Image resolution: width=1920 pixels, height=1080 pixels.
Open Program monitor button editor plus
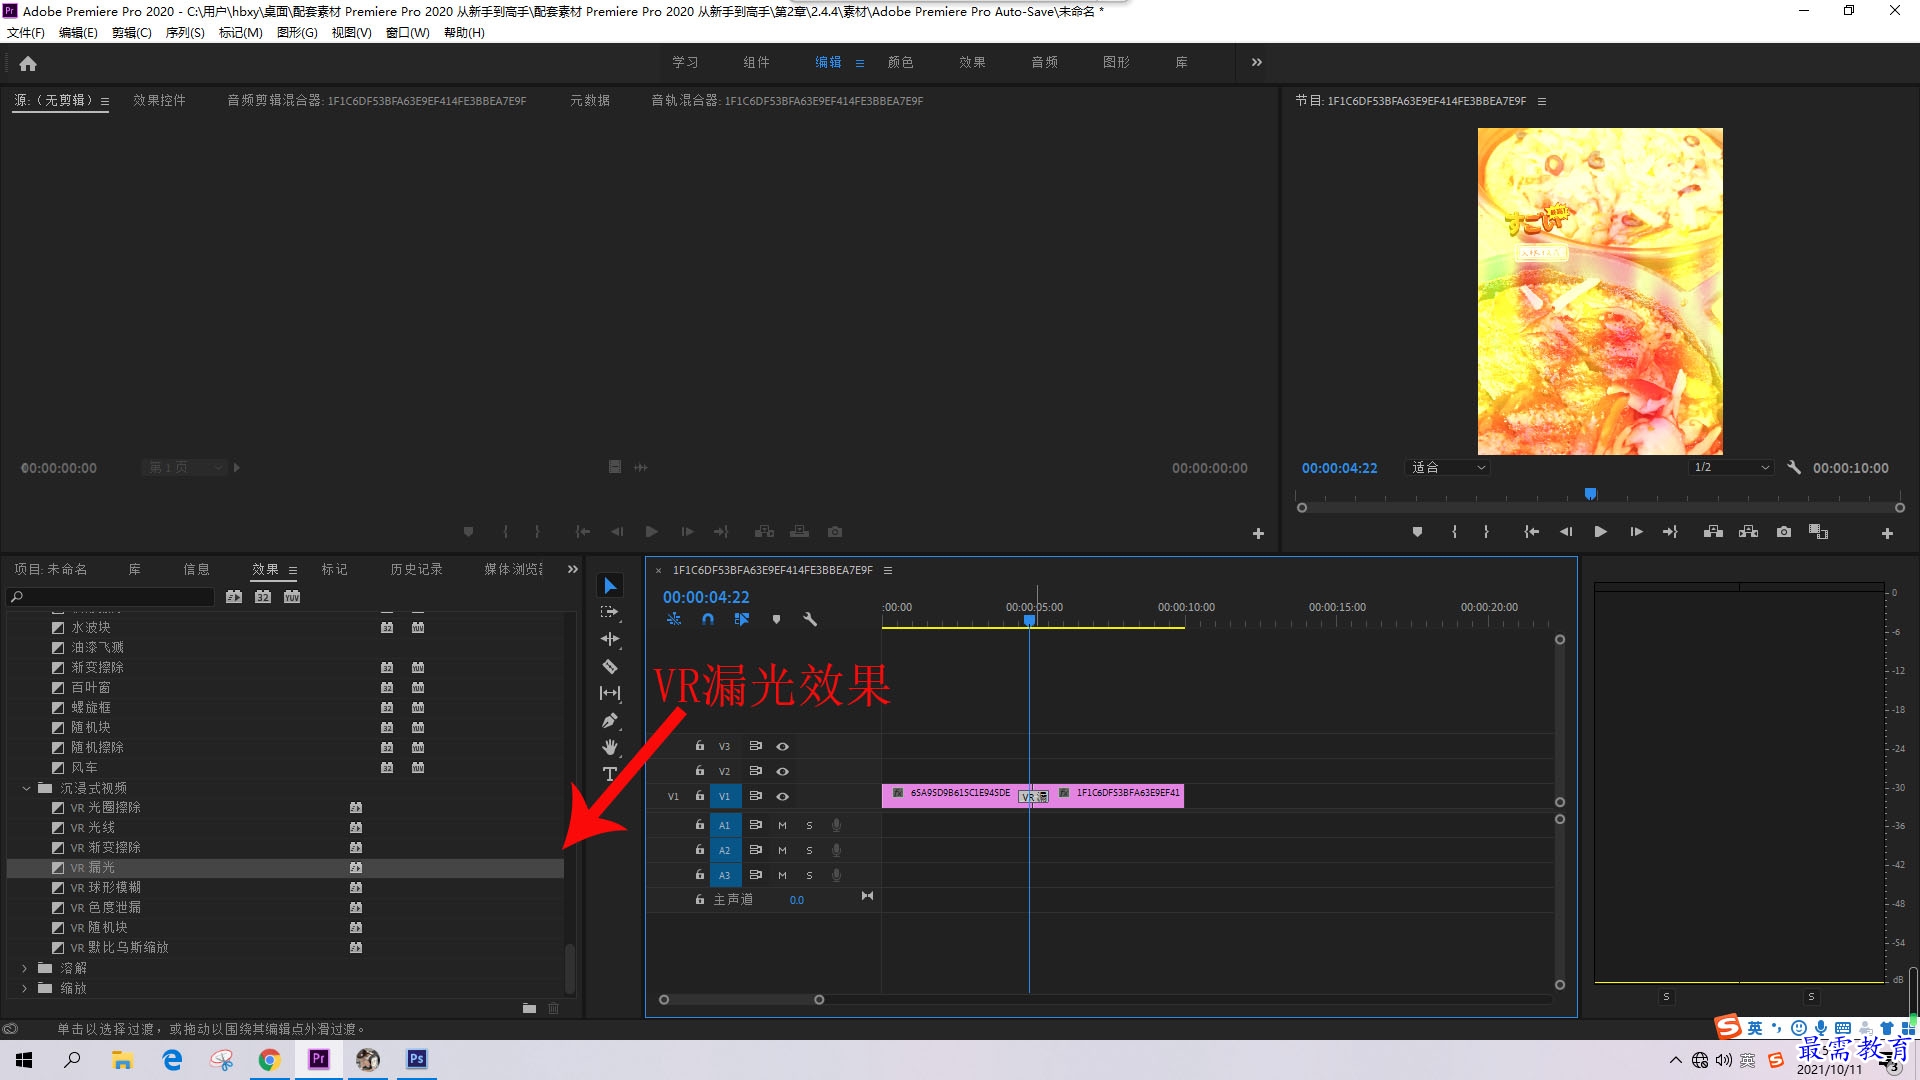1887,534
